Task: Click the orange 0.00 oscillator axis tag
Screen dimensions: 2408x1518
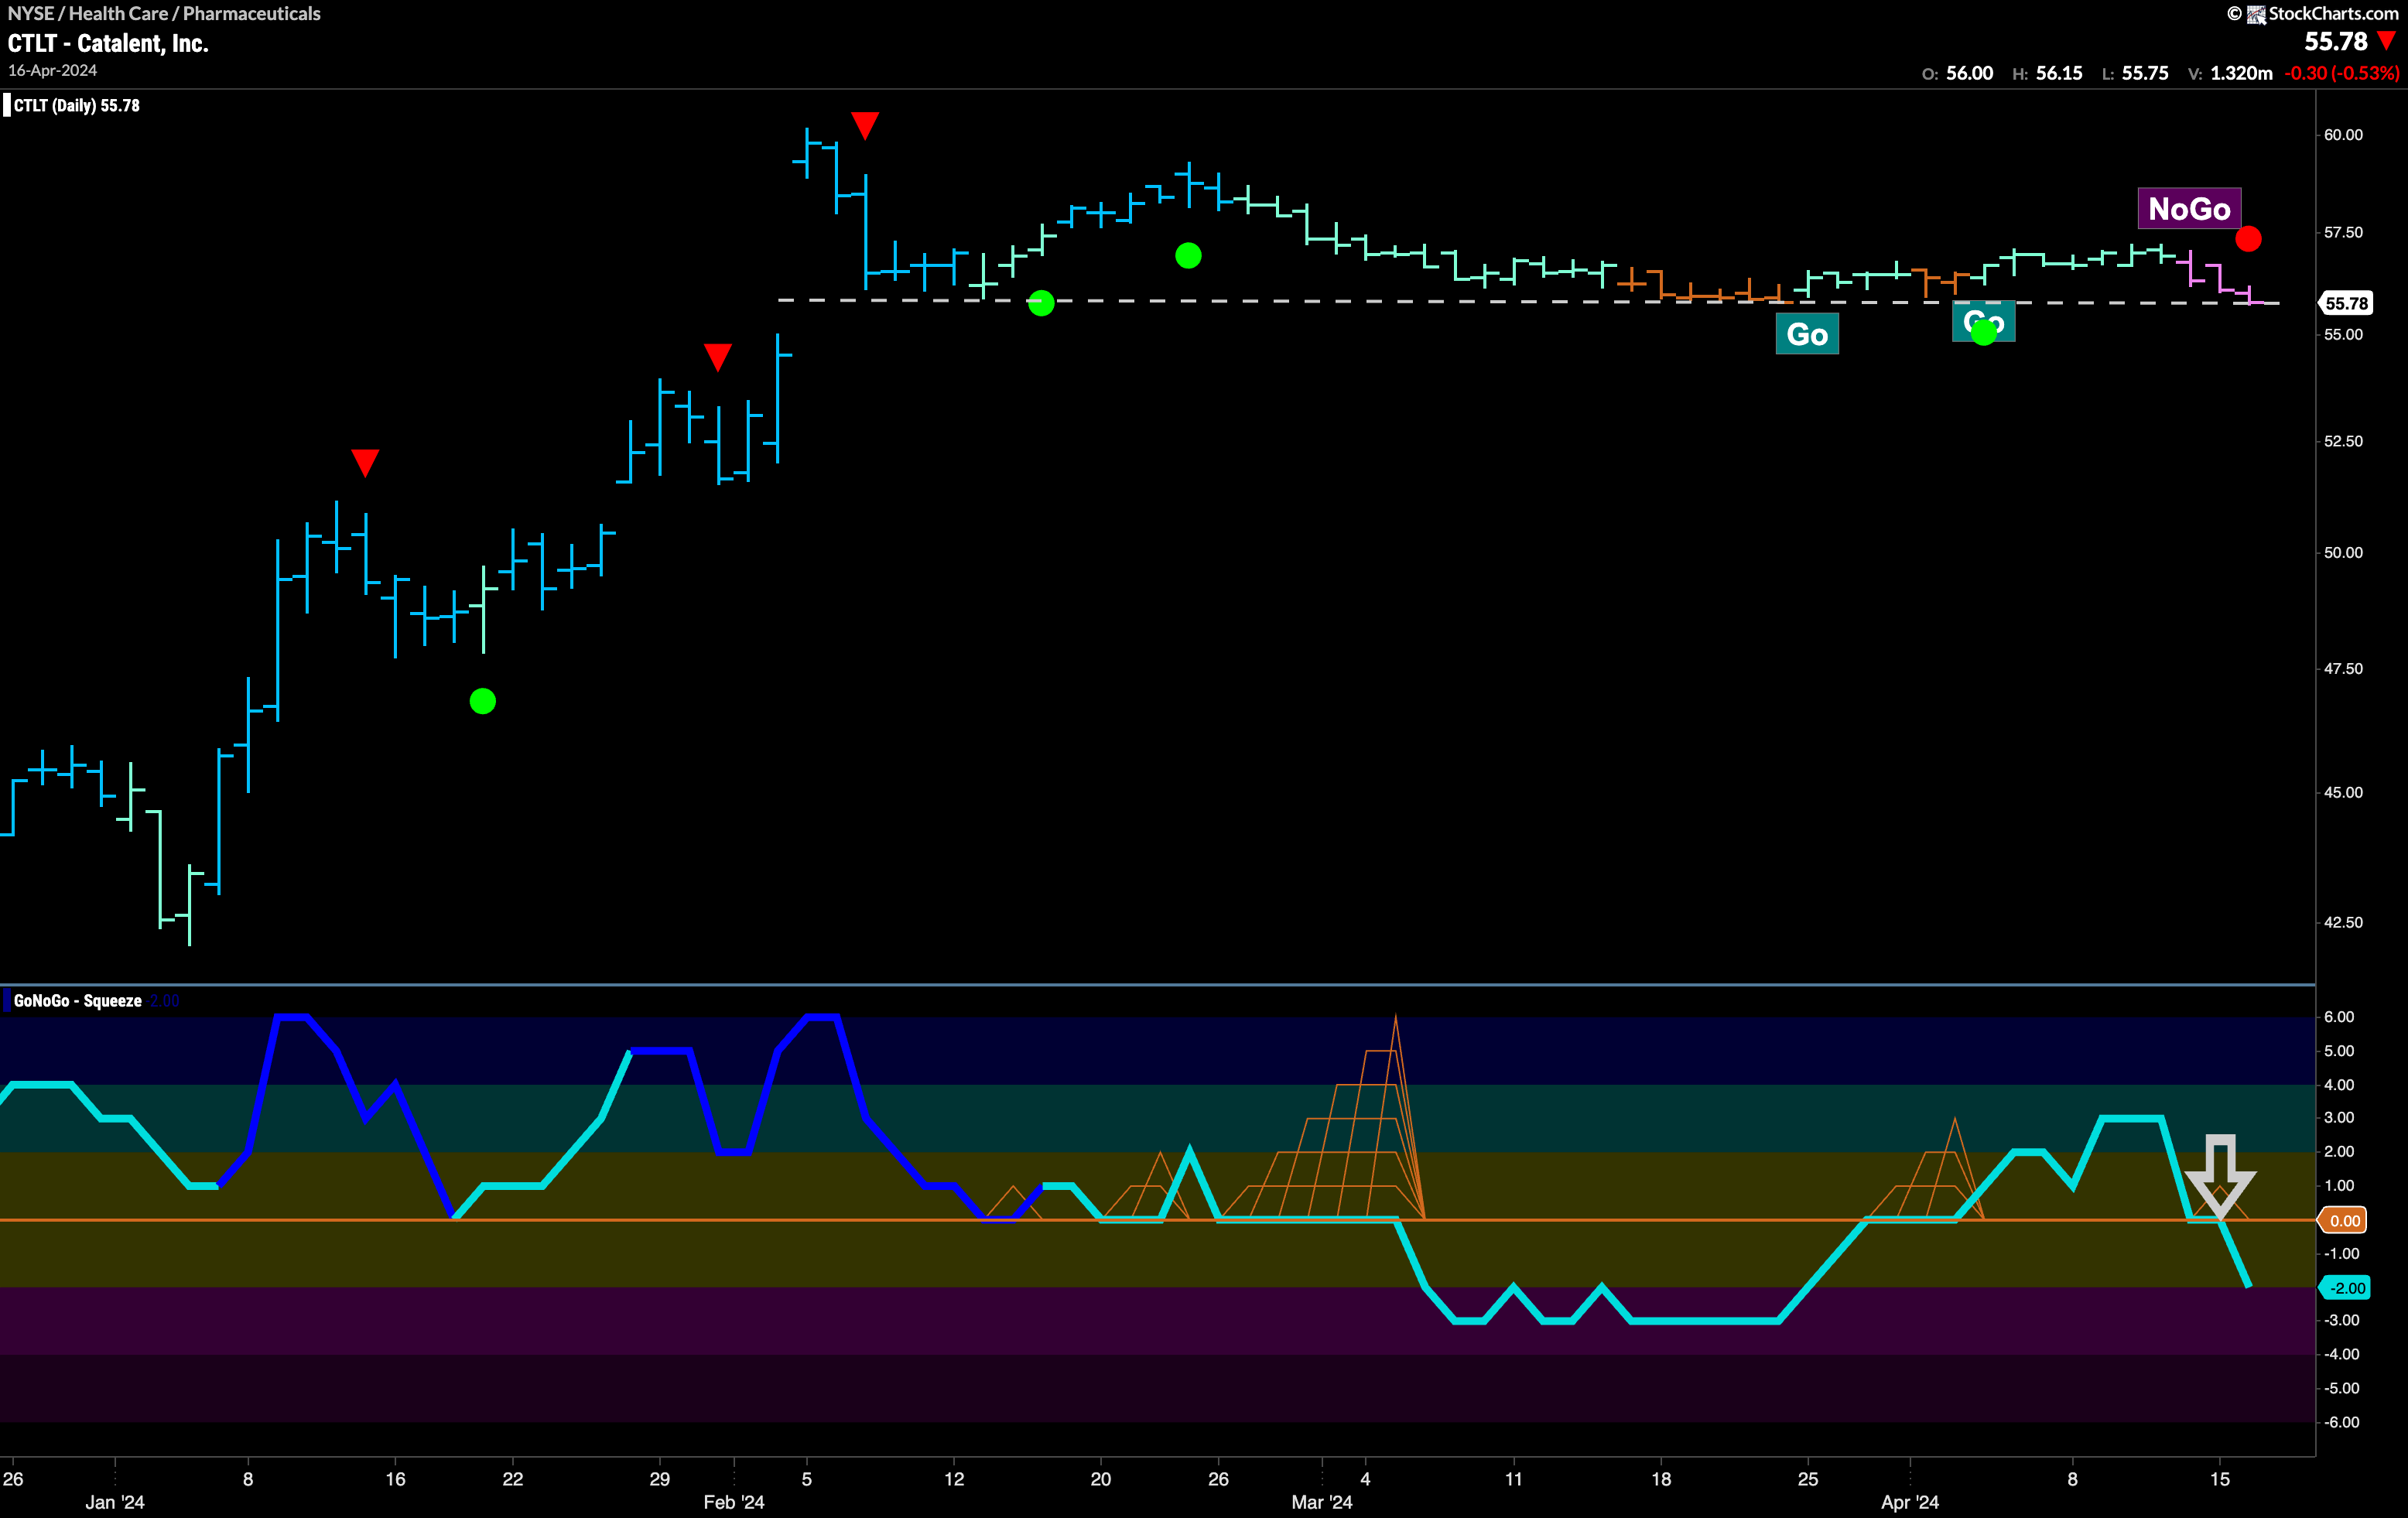Action: 2344,1220
